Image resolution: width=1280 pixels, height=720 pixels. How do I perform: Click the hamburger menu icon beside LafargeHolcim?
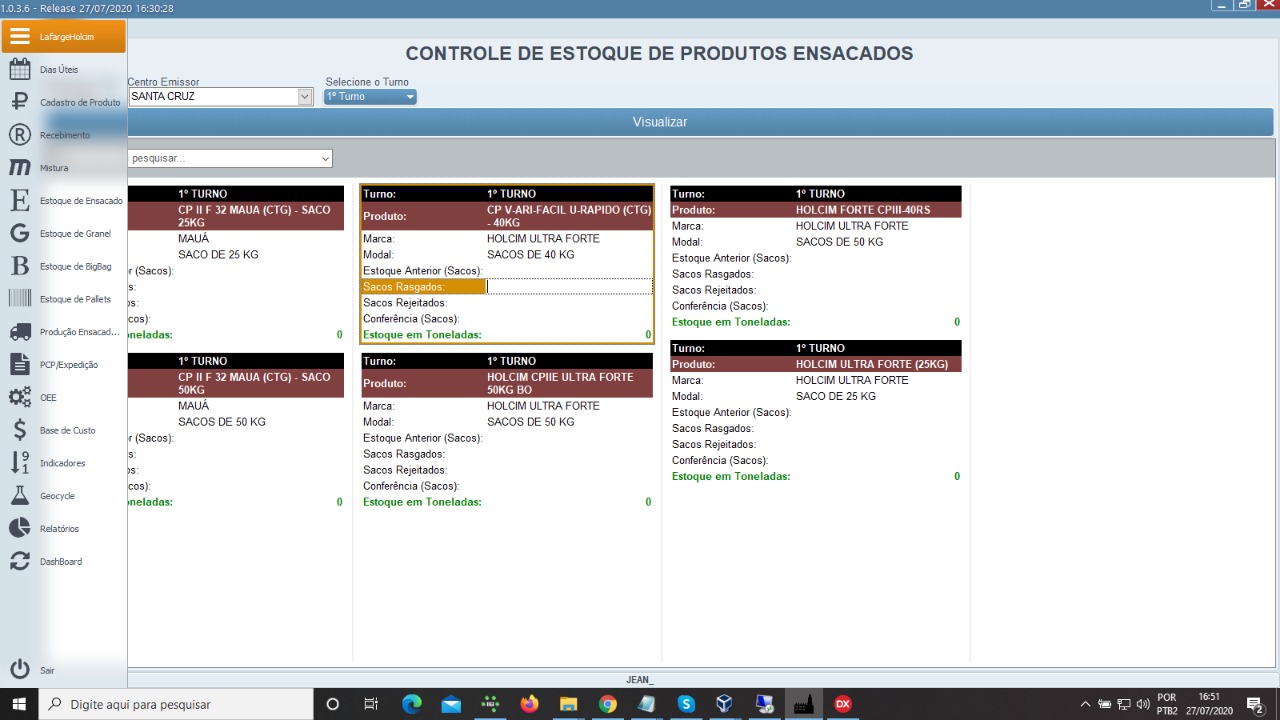20,37
